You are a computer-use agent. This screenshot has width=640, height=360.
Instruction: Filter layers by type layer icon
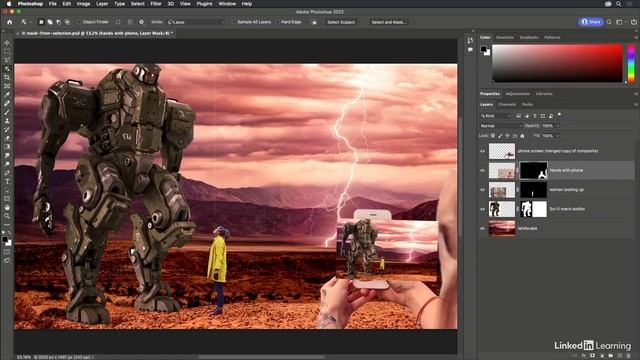tap(535, 116)
